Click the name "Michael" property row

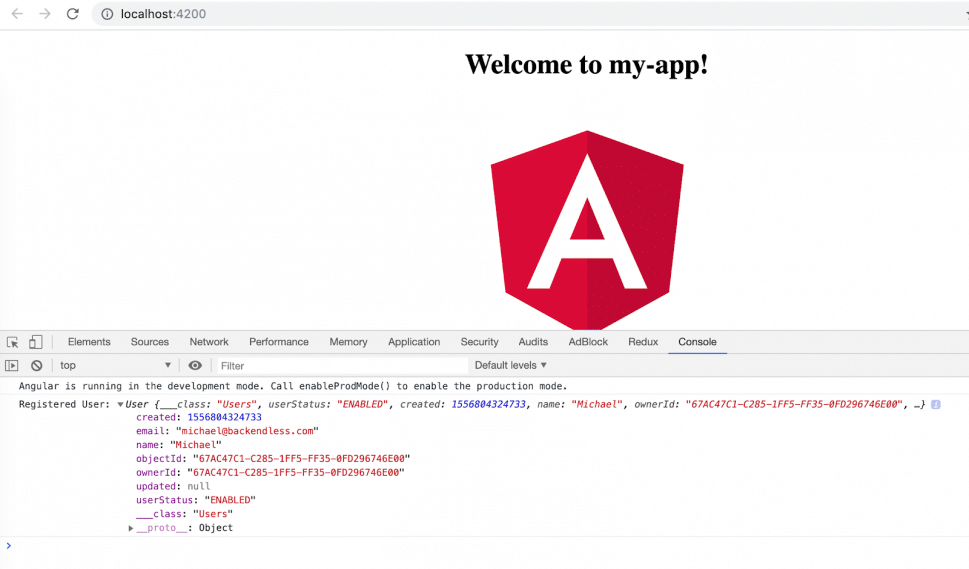click(179, 445)
